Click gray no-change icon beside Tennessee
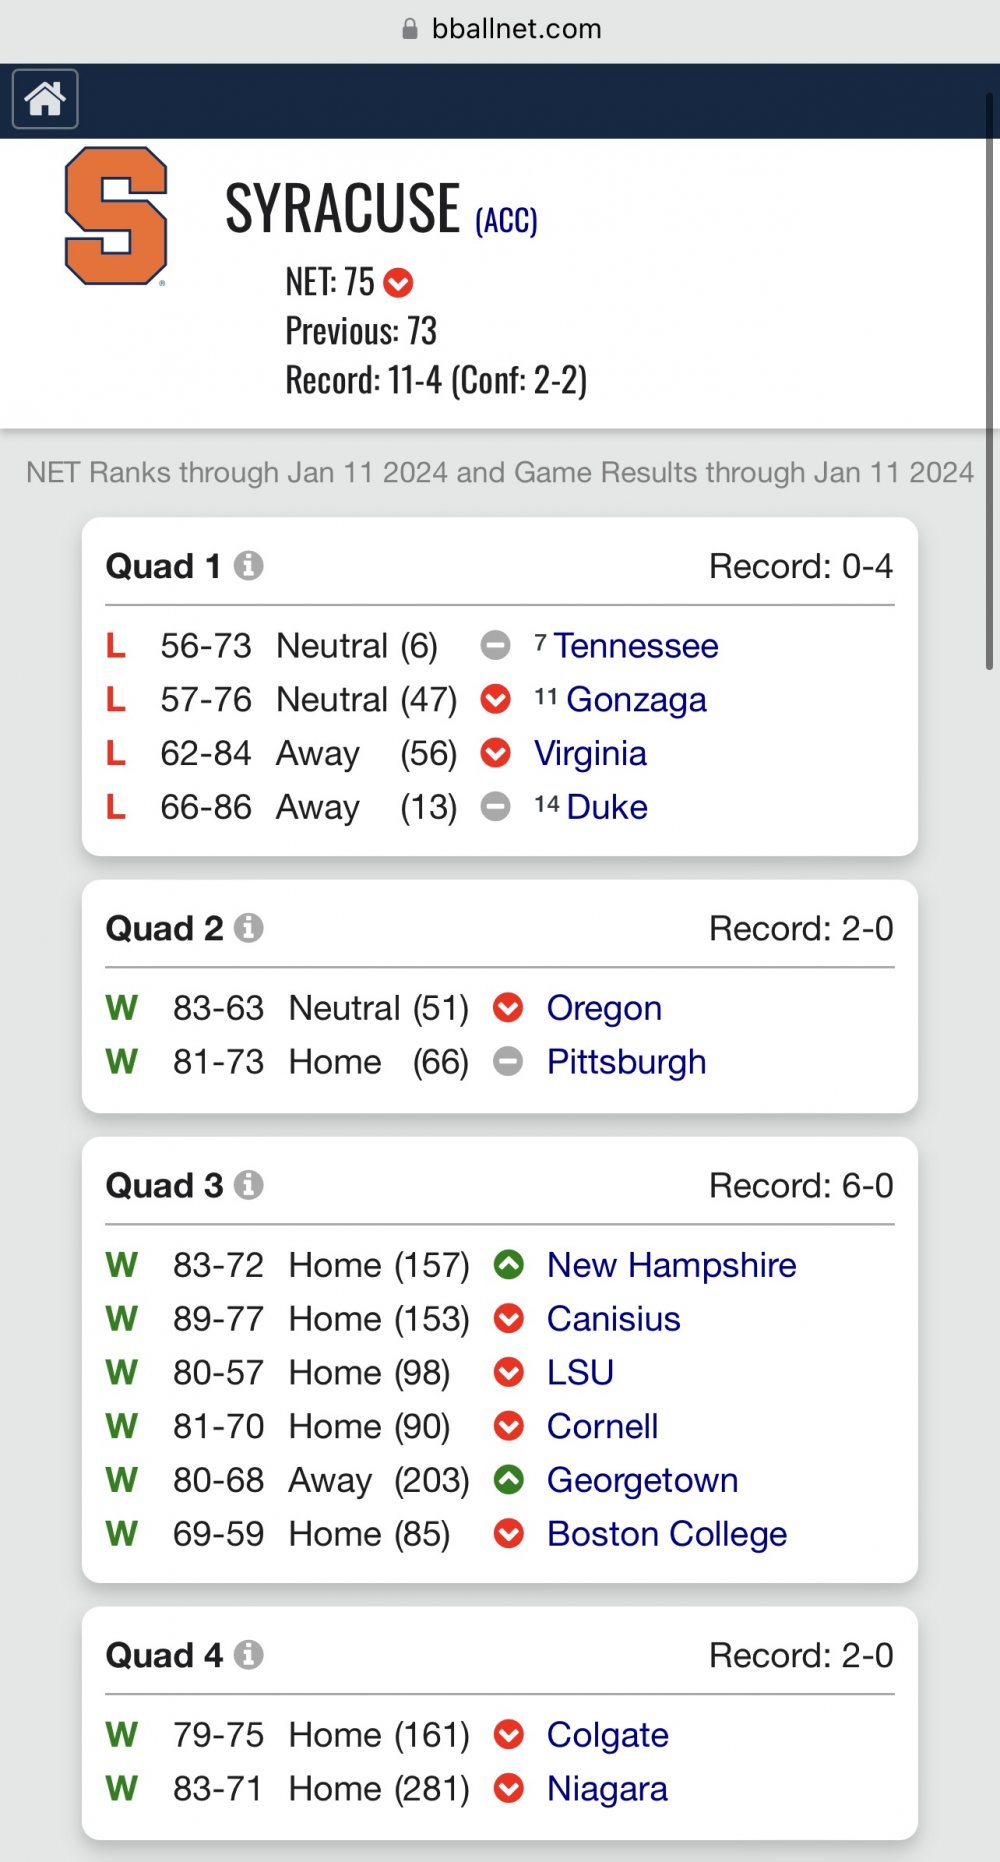 [x=496, y=646]
